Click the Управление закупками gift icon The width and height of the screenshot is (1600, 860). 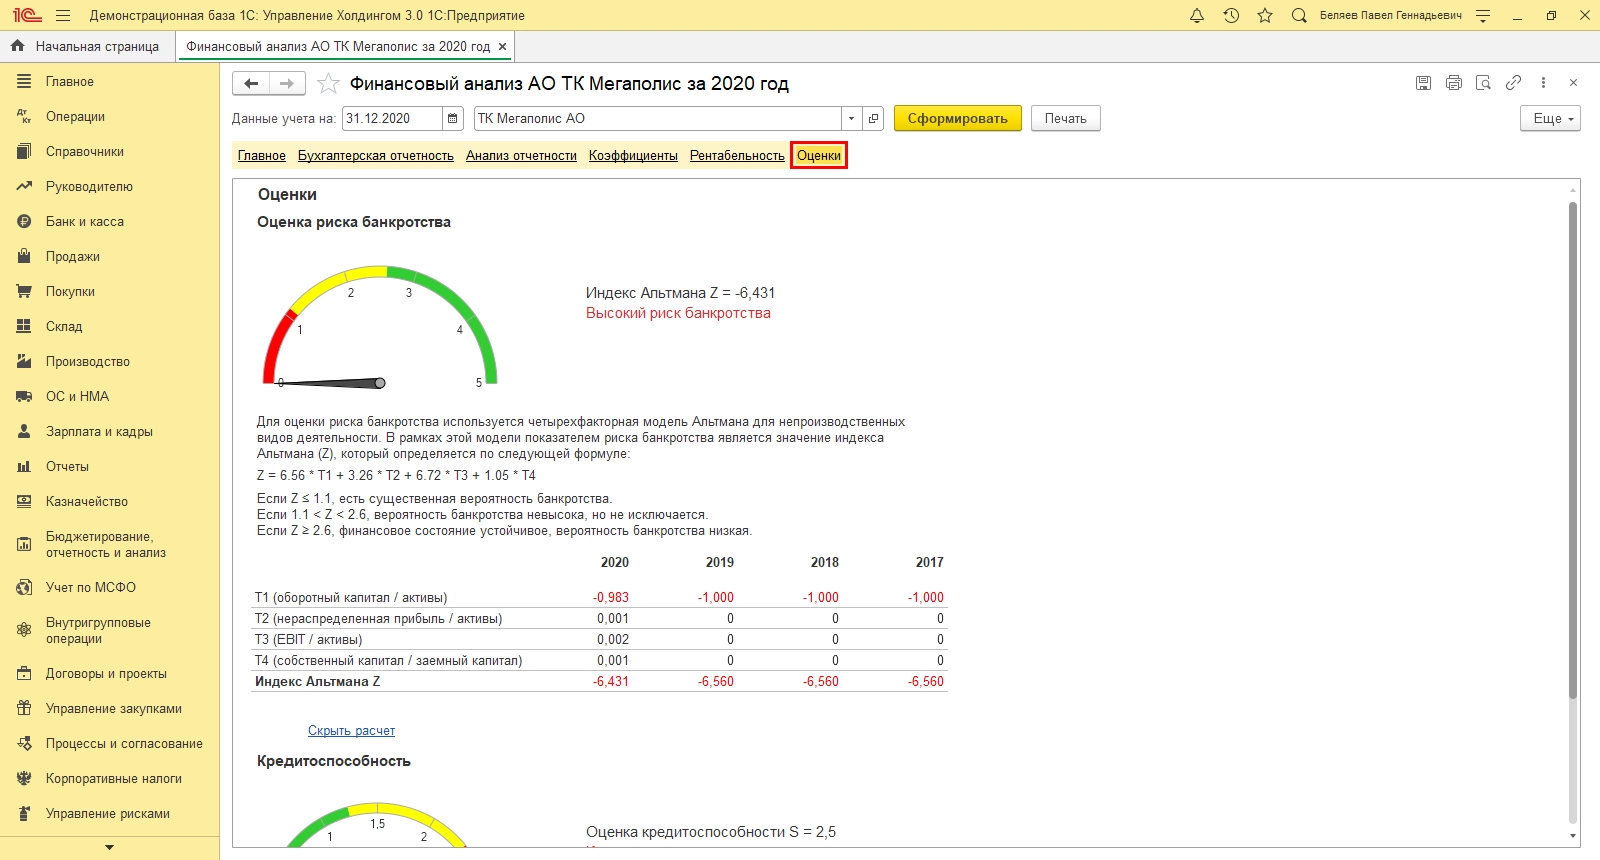[x=24, y=709]
